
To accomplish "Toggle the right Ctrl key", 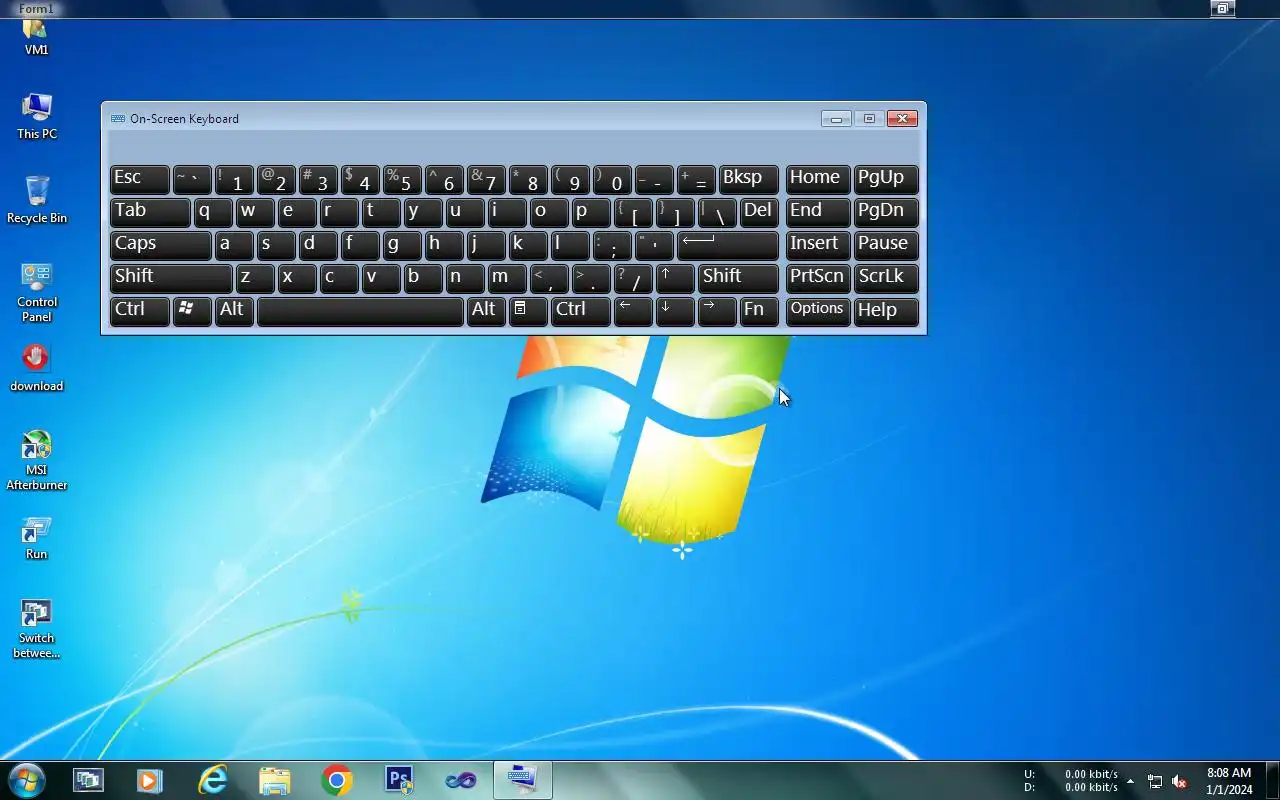I will pos(580,311).
